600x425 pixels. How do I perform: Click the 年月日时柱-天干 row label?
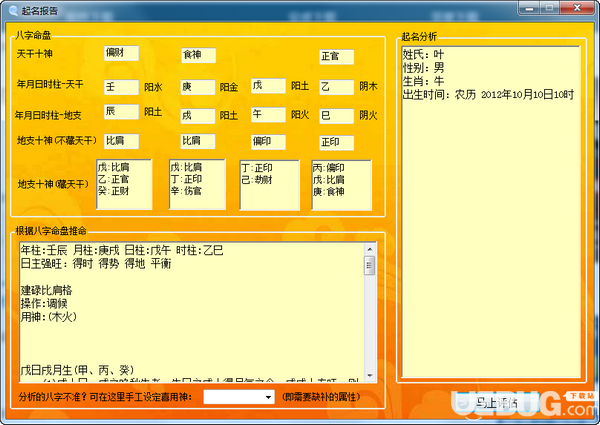(50, 84)
